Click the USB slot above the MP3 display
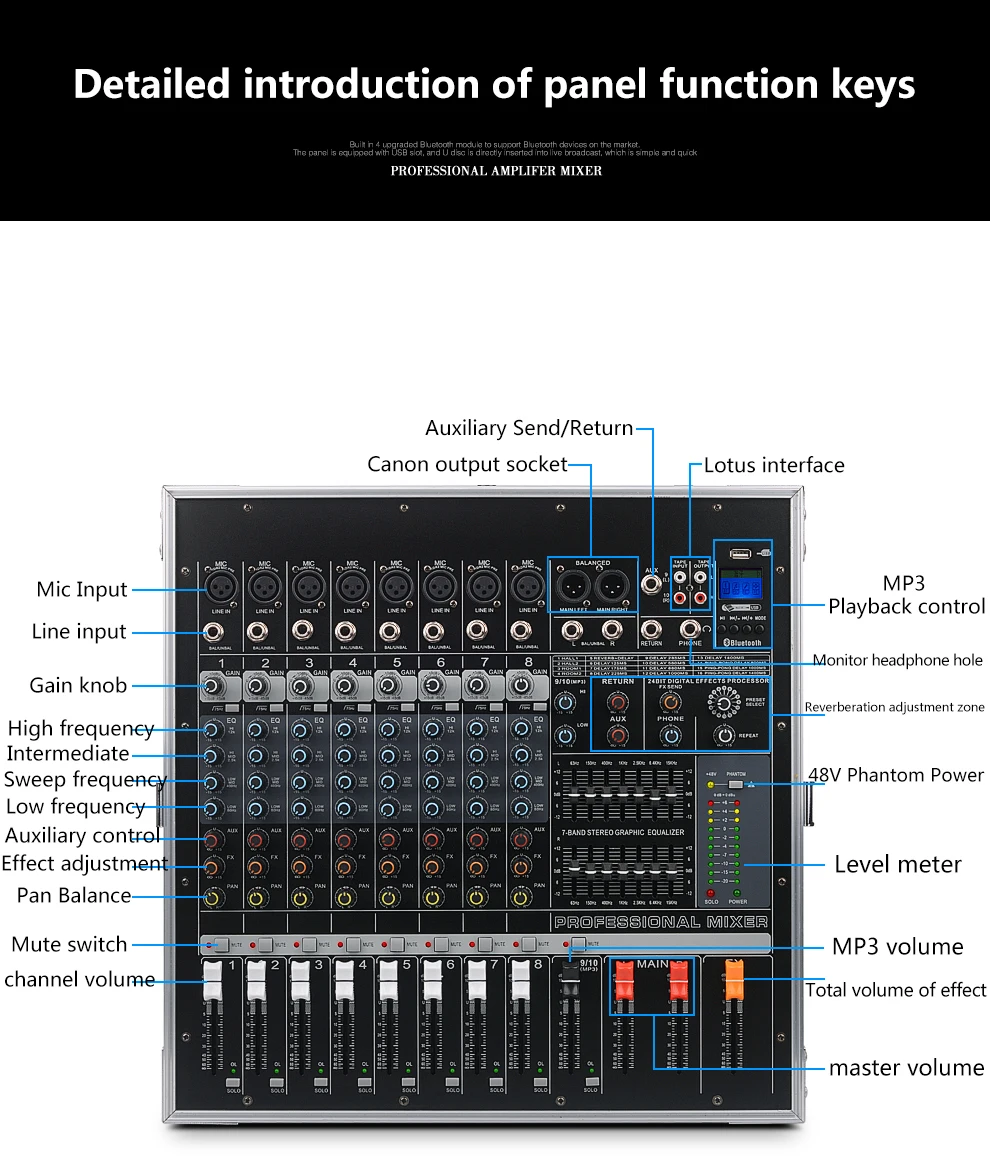 pos(740,554)
